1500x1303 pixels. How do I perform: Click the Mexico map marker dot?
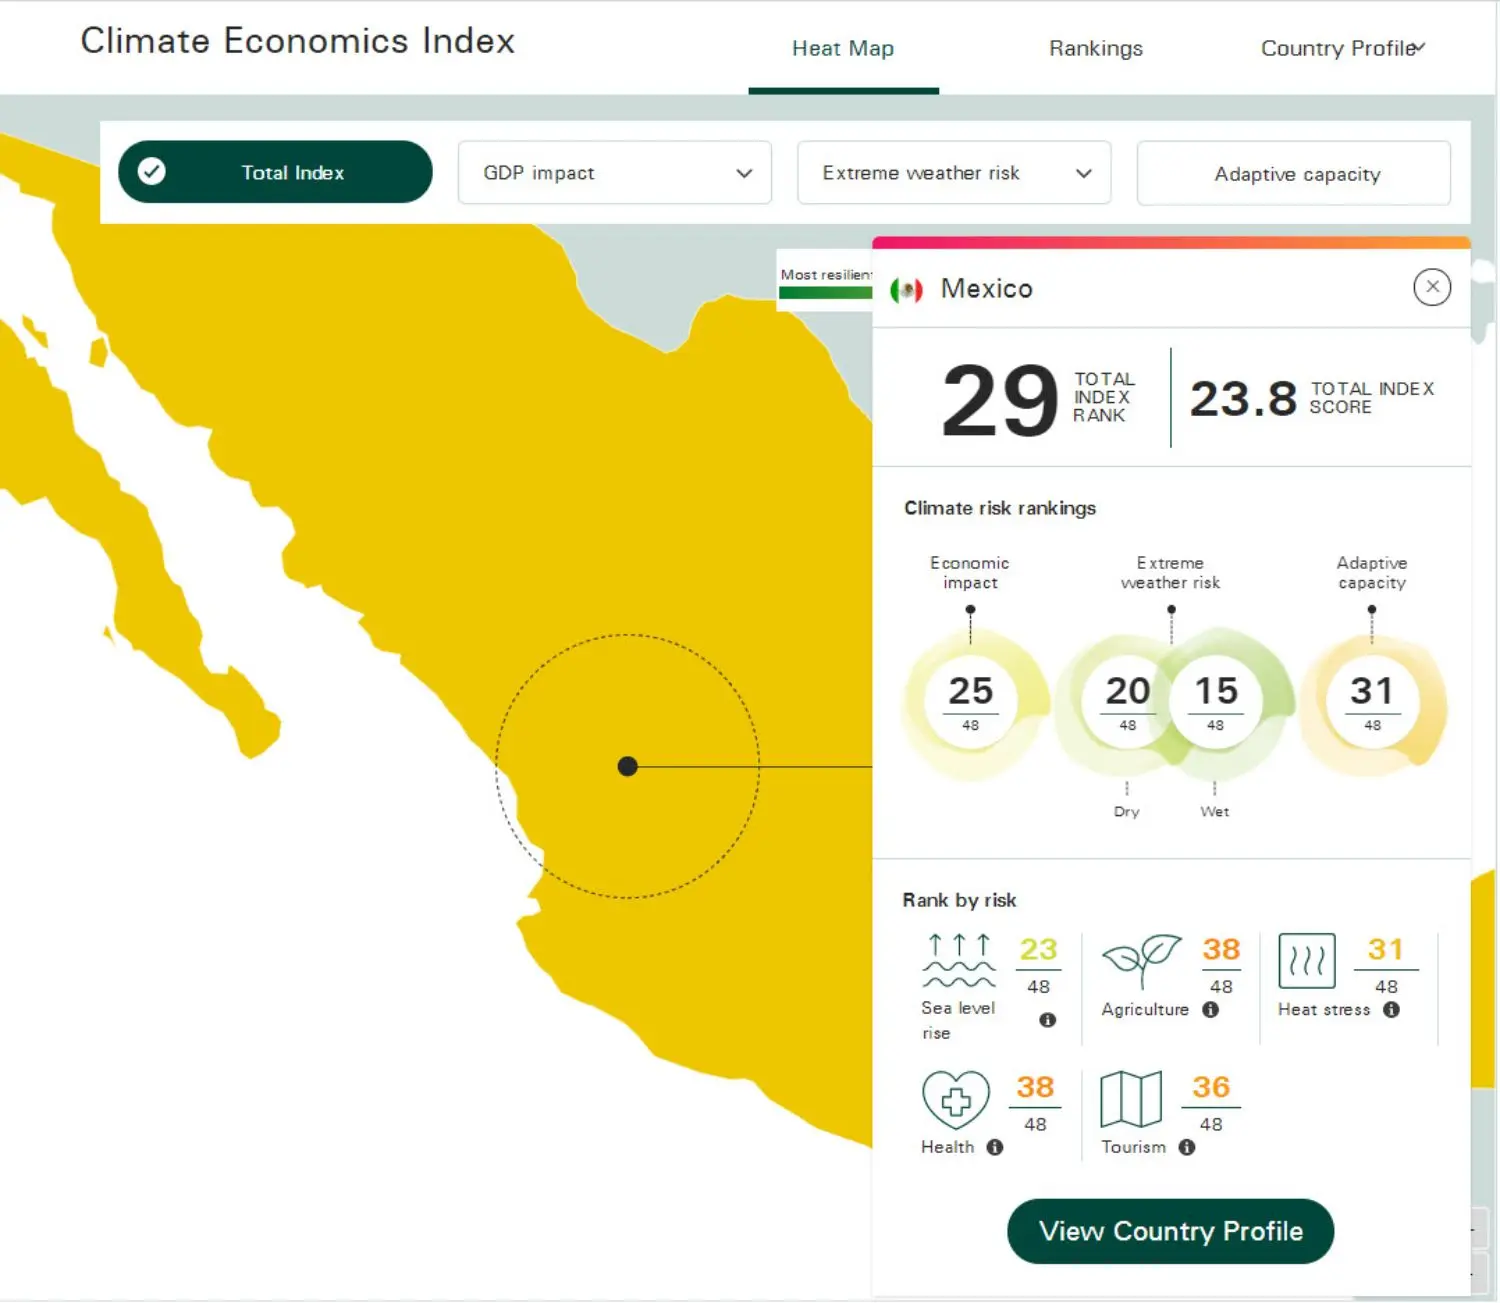tap(628, 766)
